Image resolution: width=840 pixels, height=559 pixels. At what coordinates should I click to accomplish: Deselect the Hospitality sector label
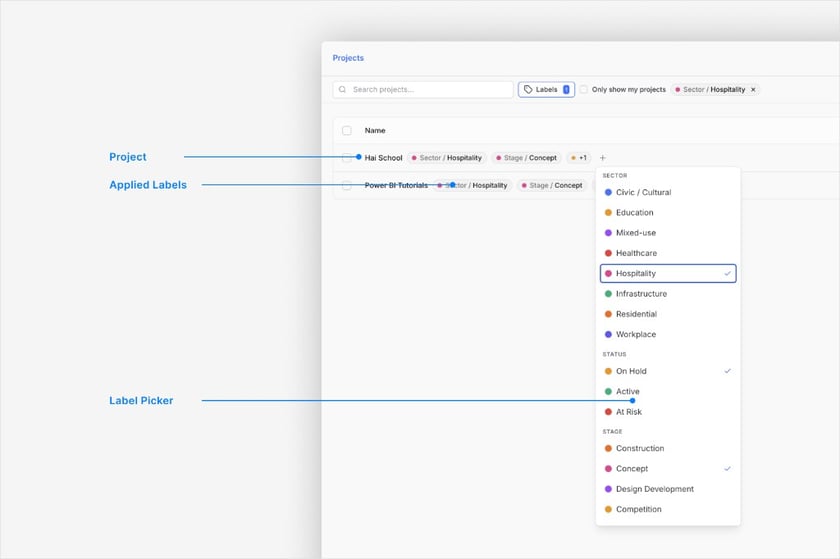[x=668, y=273]
